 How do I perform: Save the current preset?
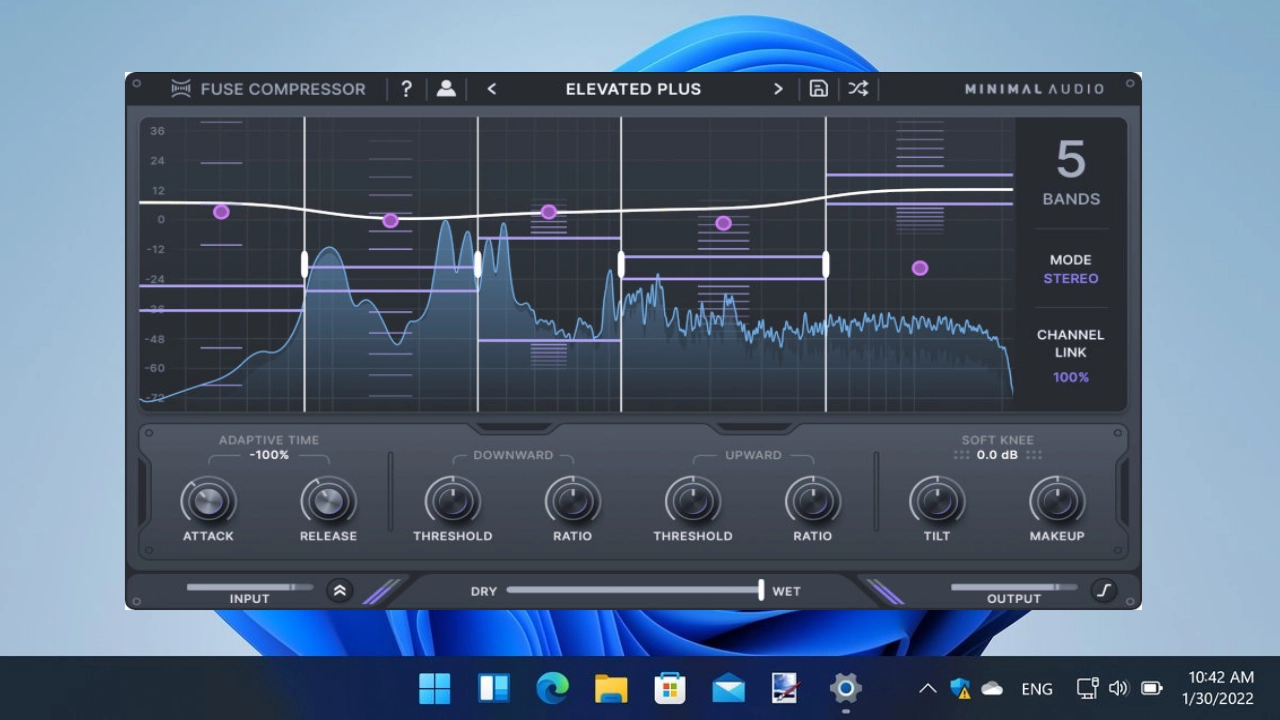(818, 89)
